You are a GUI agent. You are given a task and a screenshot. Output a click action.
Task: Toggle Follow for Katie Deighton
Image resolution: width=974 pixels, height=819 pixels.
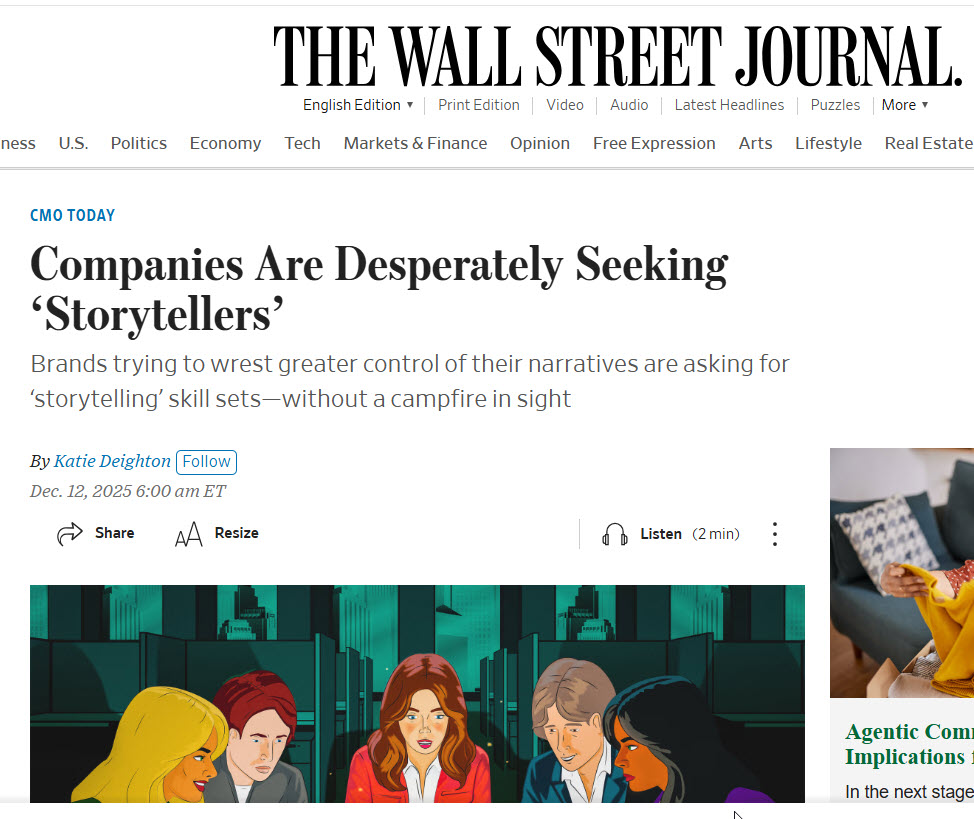(206, 461)
